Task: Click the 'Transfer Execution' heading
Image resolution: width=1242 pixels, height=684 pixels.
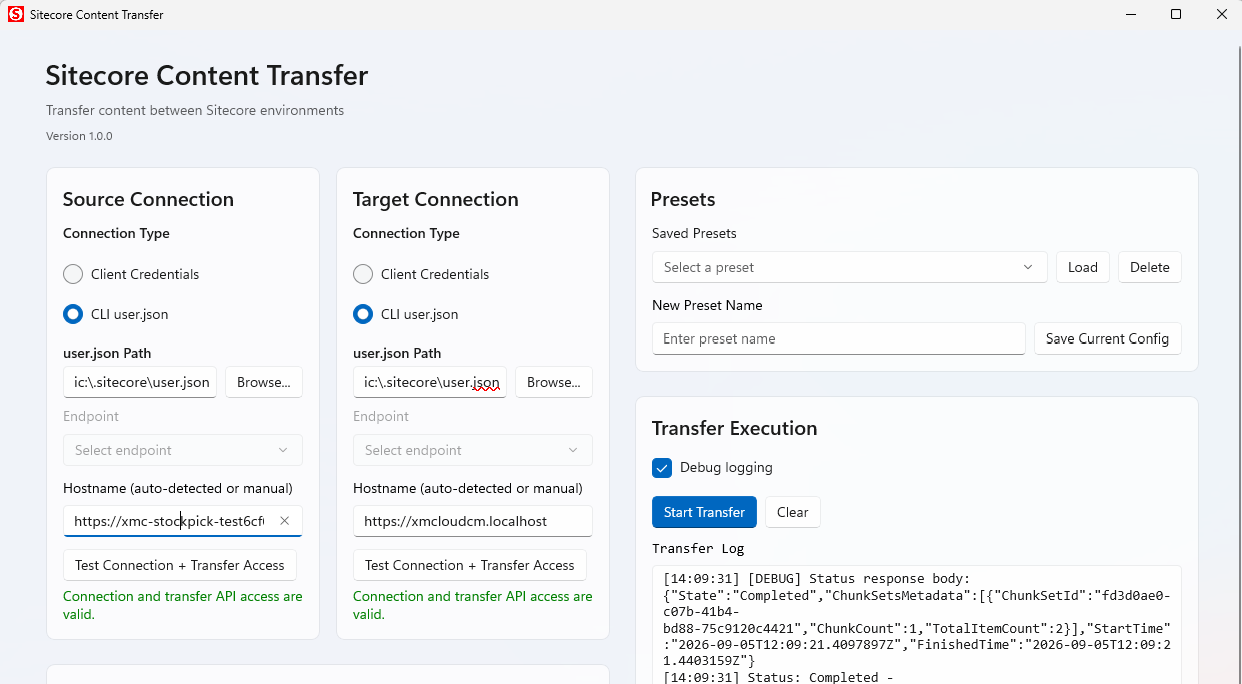Action: 734,428
